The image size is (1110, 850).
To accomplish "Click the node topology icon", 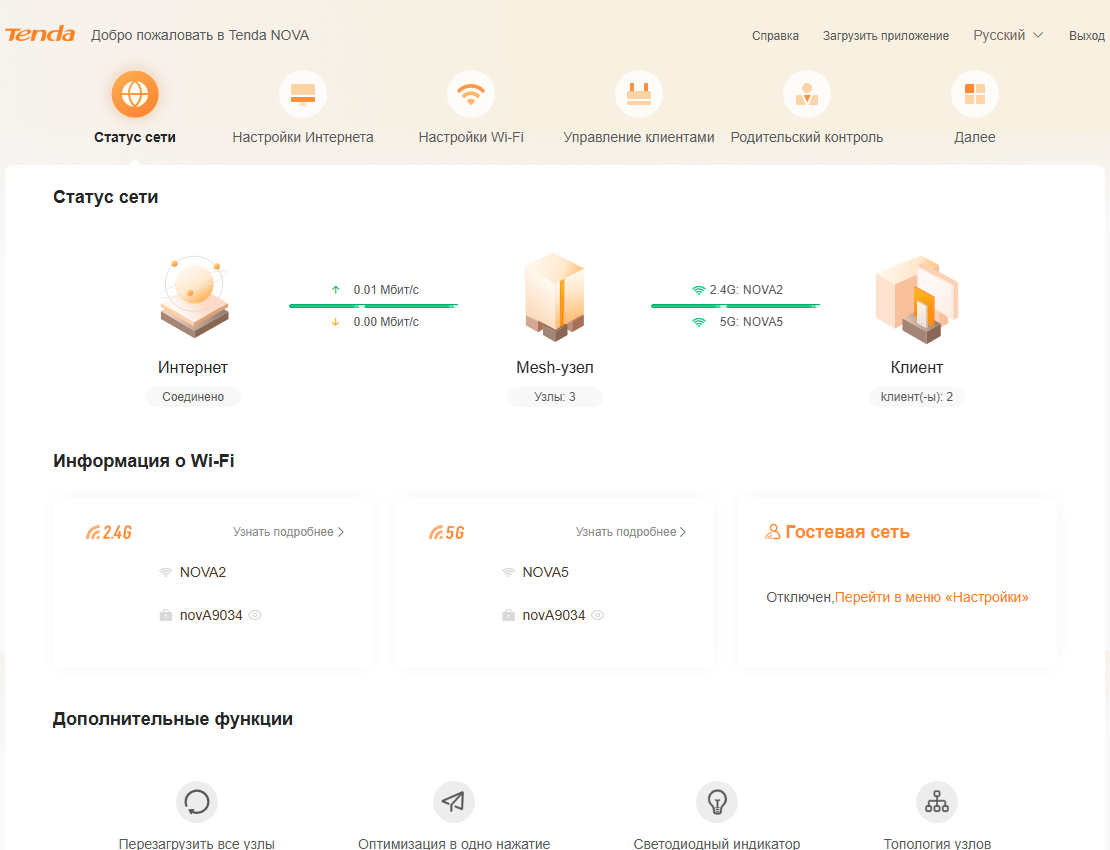I will (937, 802).
